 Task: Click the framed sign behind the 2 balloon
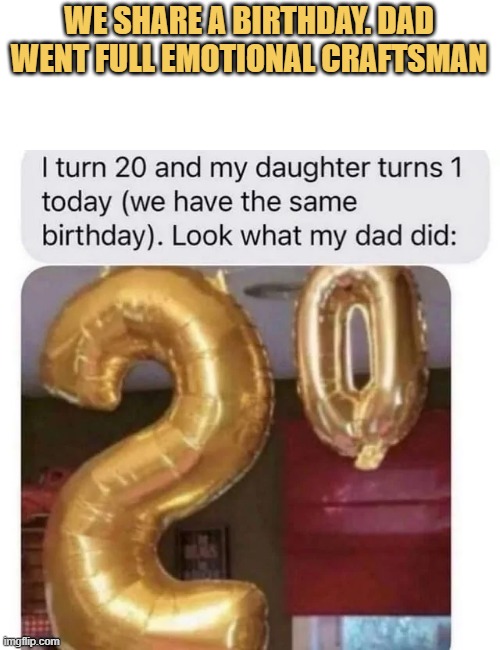pos(203,553)
